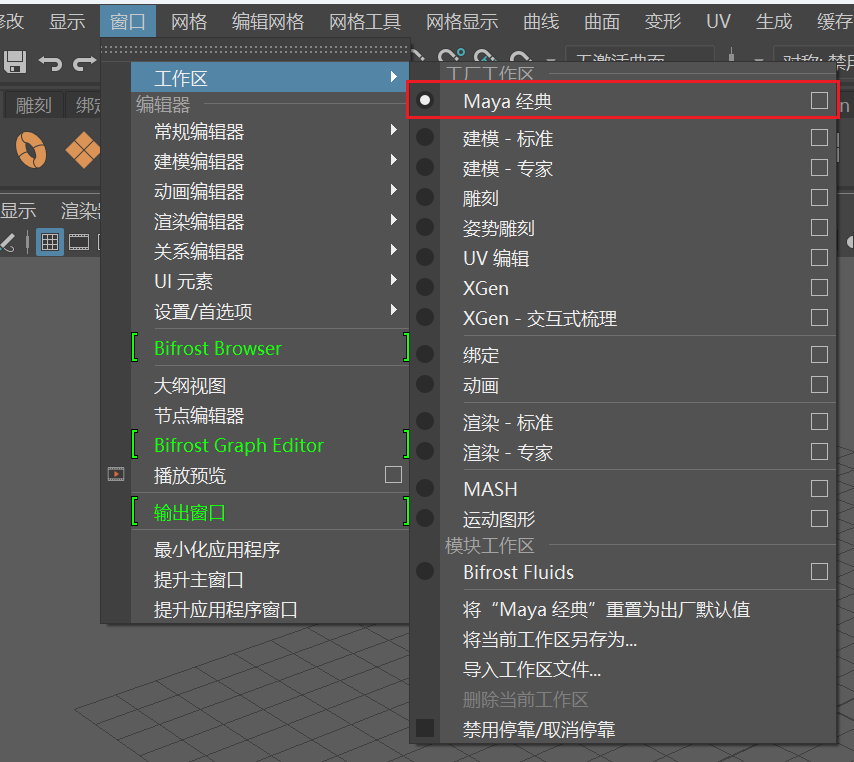Screen dimensions: 854x762
Task: Expand the 关系编辑器 submenu
Action: click(270, 251)
